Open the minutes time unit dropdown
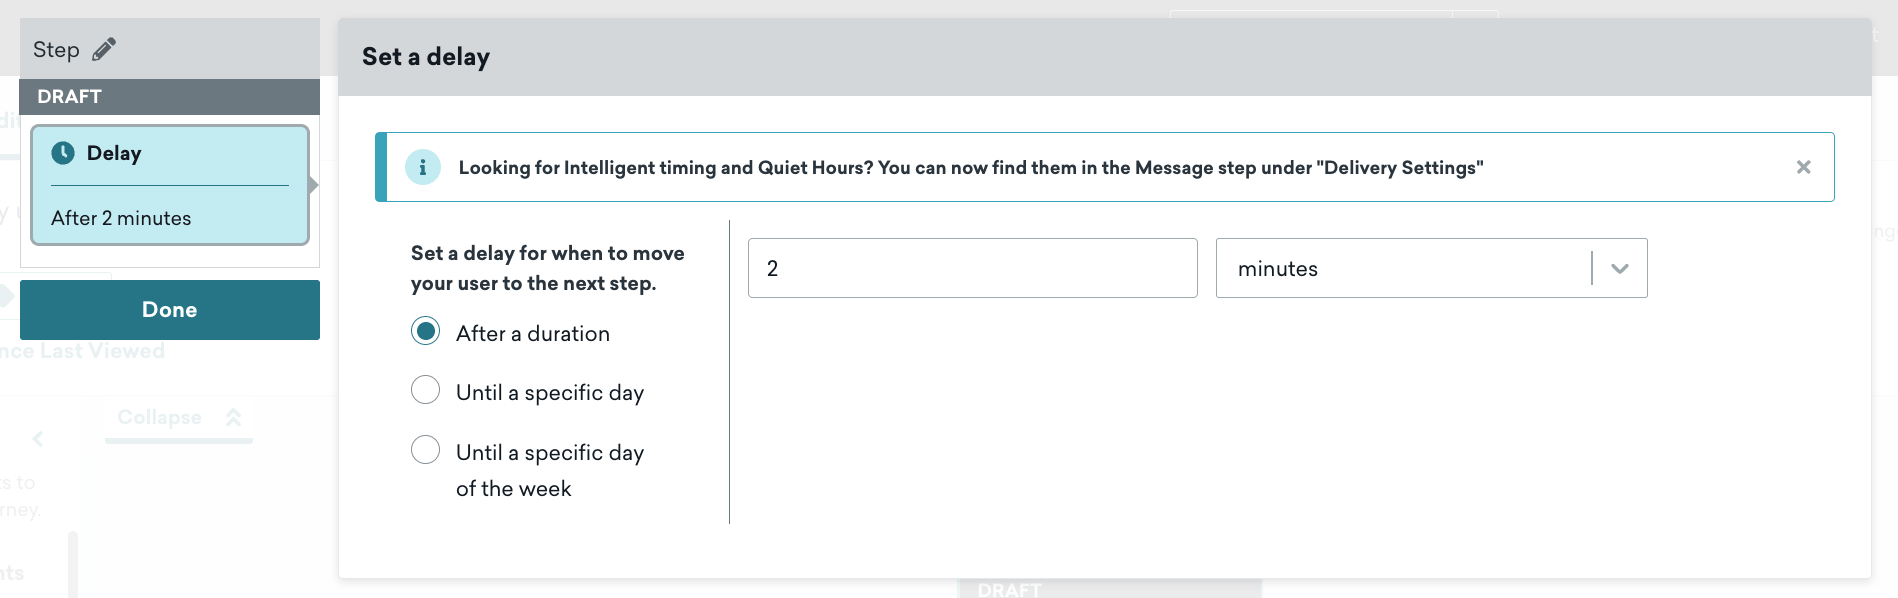1898x598 pixels. (x=1400, y=268)
